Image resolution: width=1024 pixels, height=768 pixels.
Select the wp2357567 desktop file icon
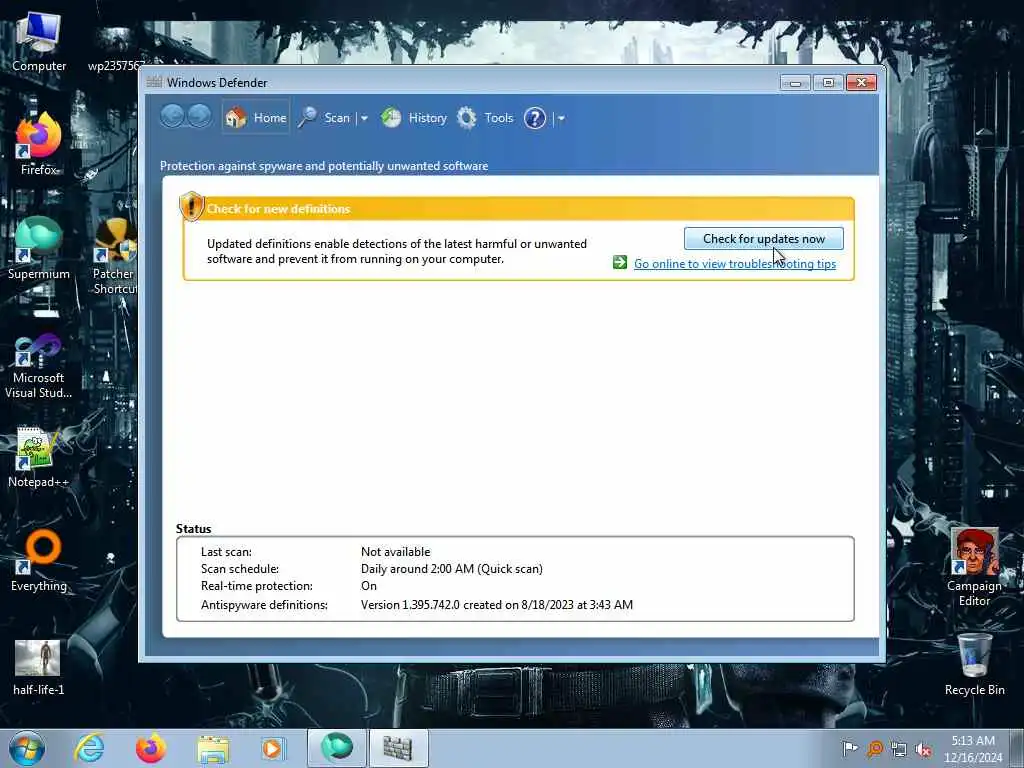point(116,50)
